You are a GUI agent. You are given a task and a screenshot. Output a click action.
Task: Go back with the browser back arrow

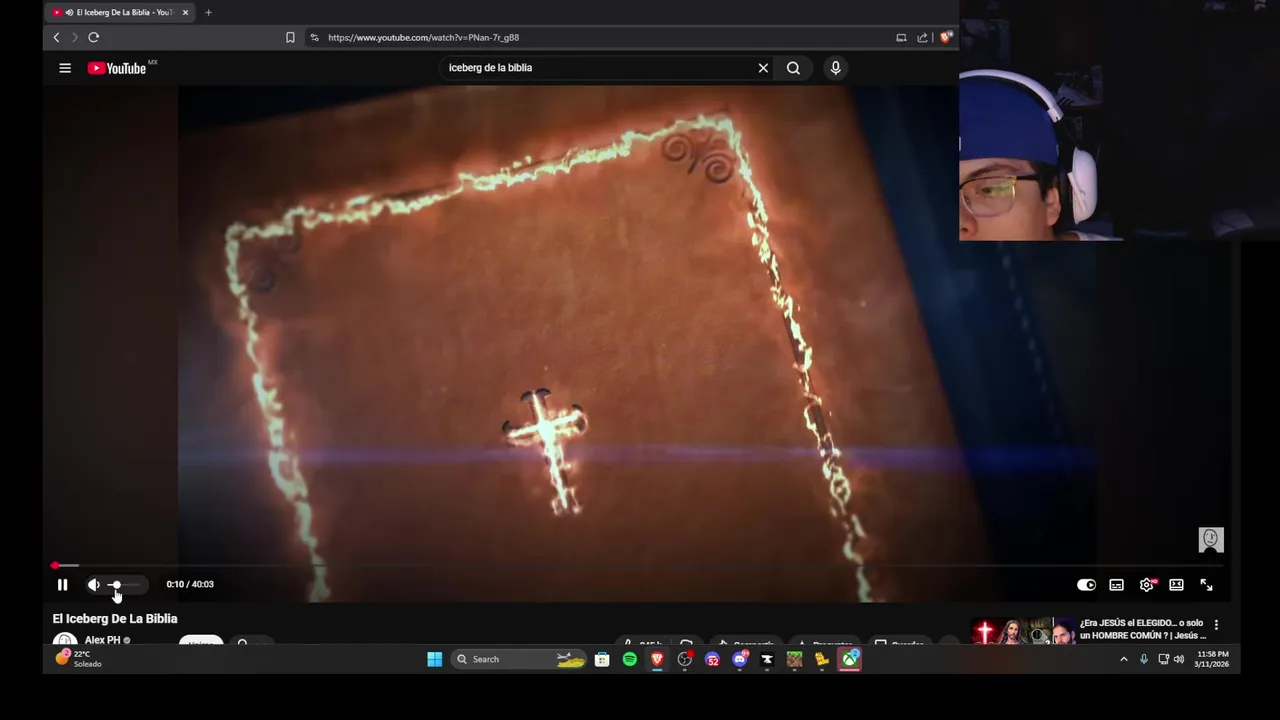pos(56,37)
